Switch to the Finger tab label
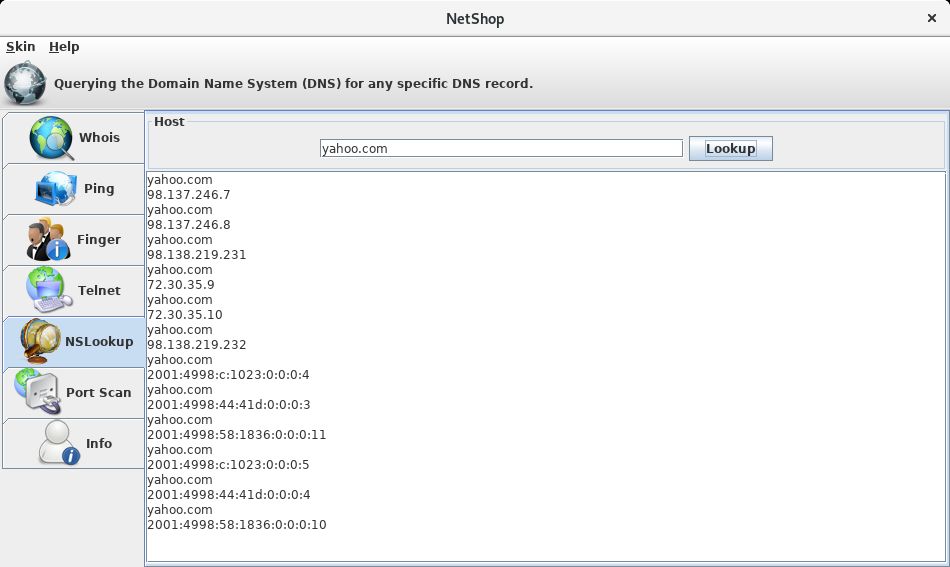Image resolution: width=950 pixels, height=567 pixels. [99, 239]
